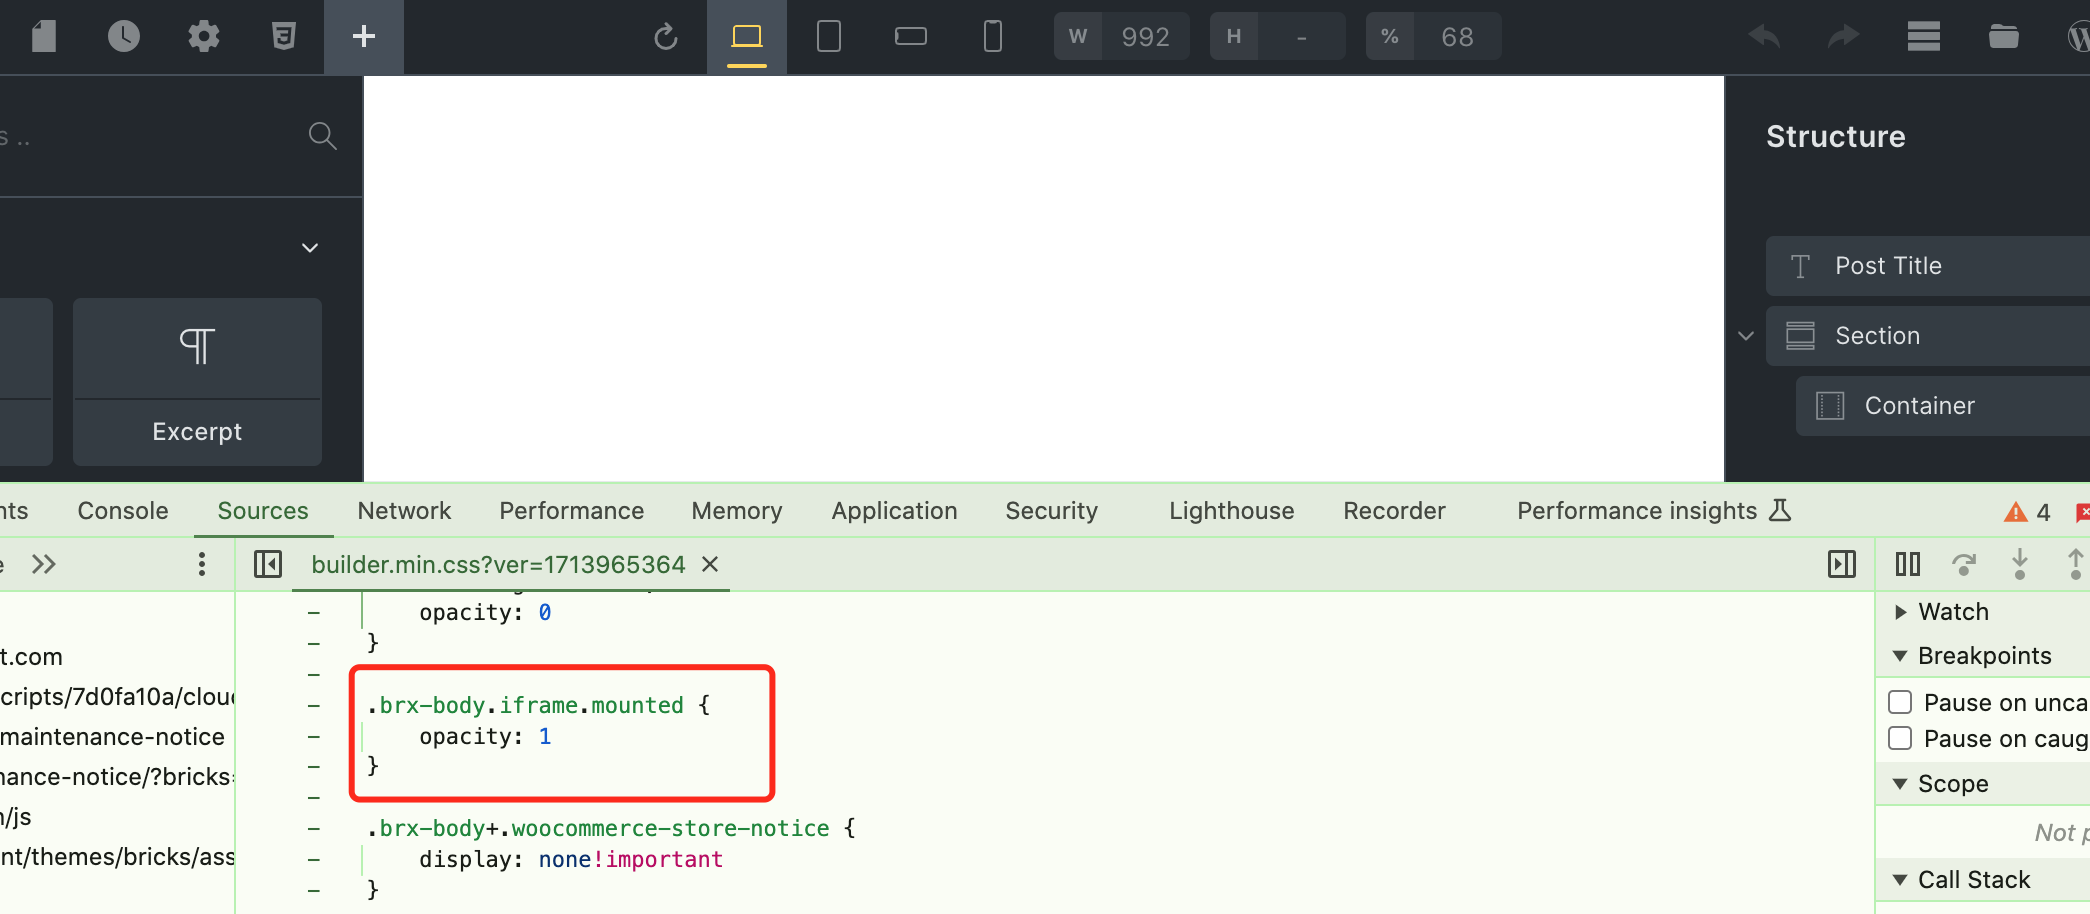
Task: Collapse the element category chevron
Action: click(310, 247)
